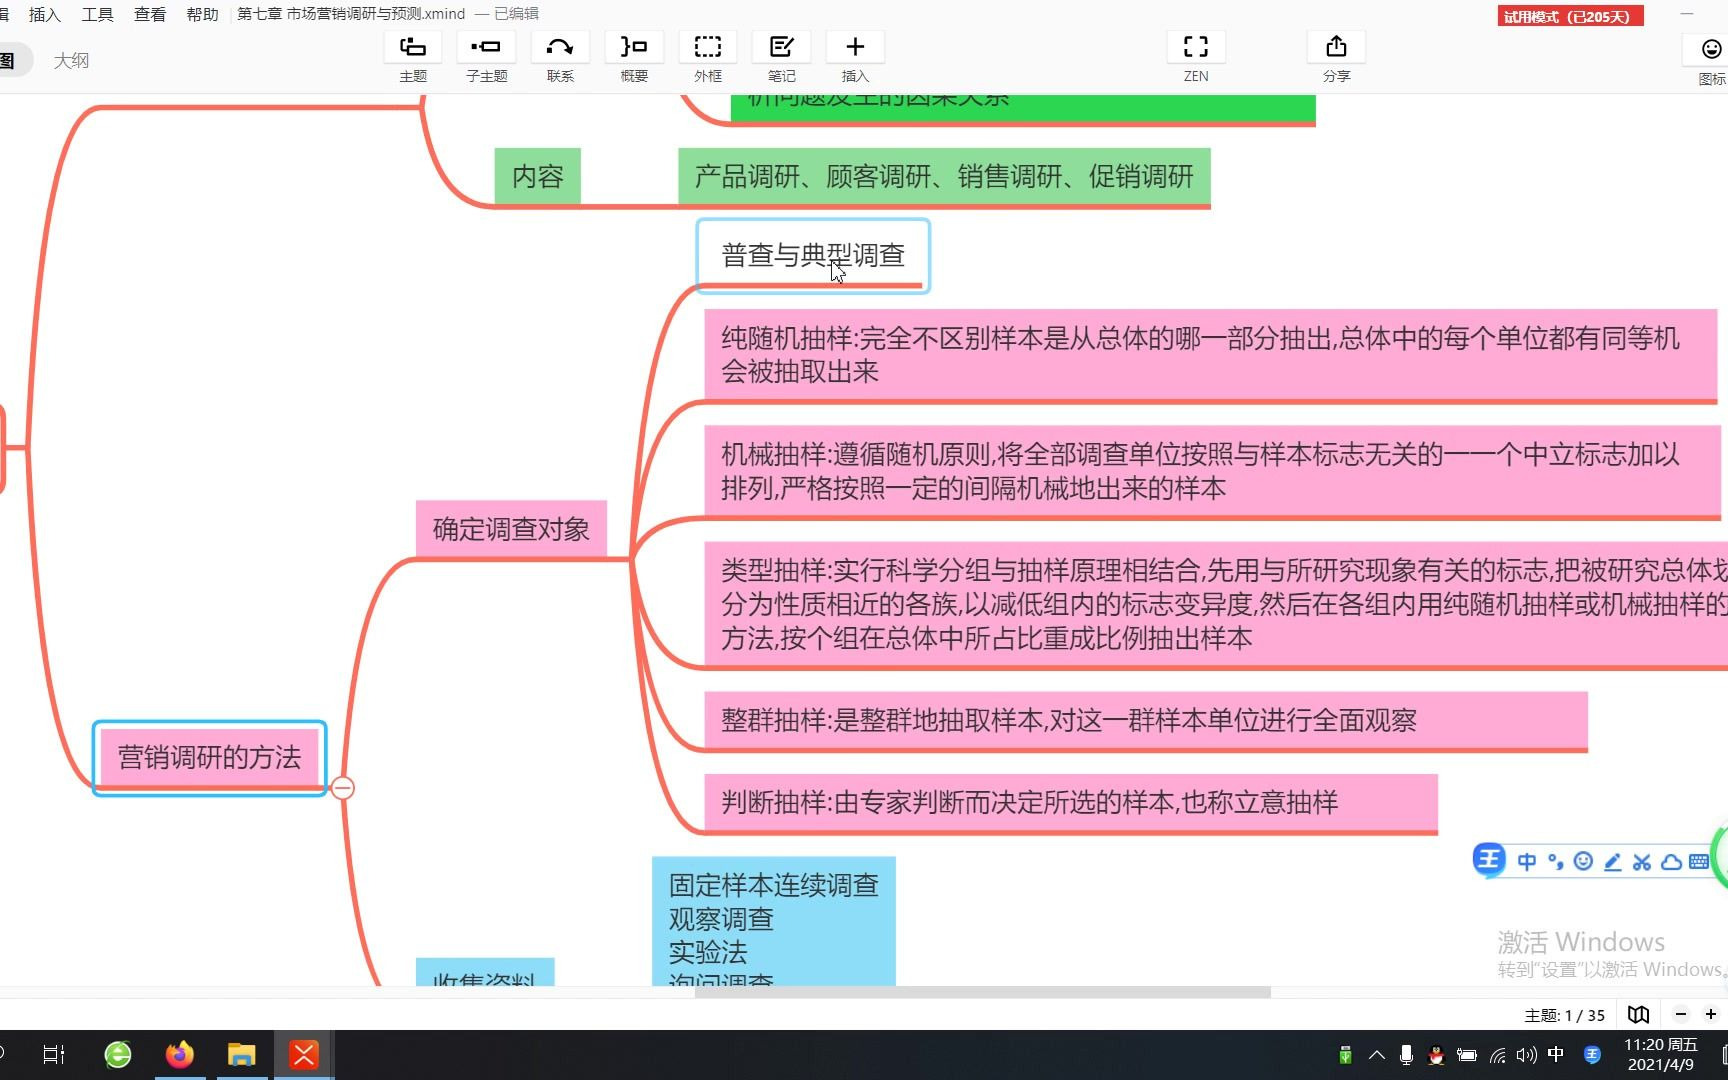Open the 工具 menu

(97, 14)
